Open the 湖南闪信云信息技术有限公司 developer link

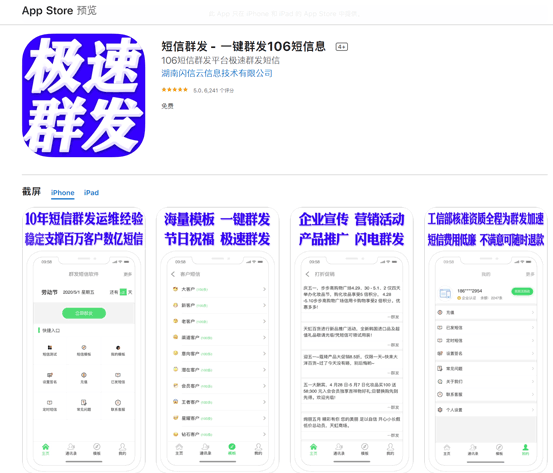click(217, 73)
